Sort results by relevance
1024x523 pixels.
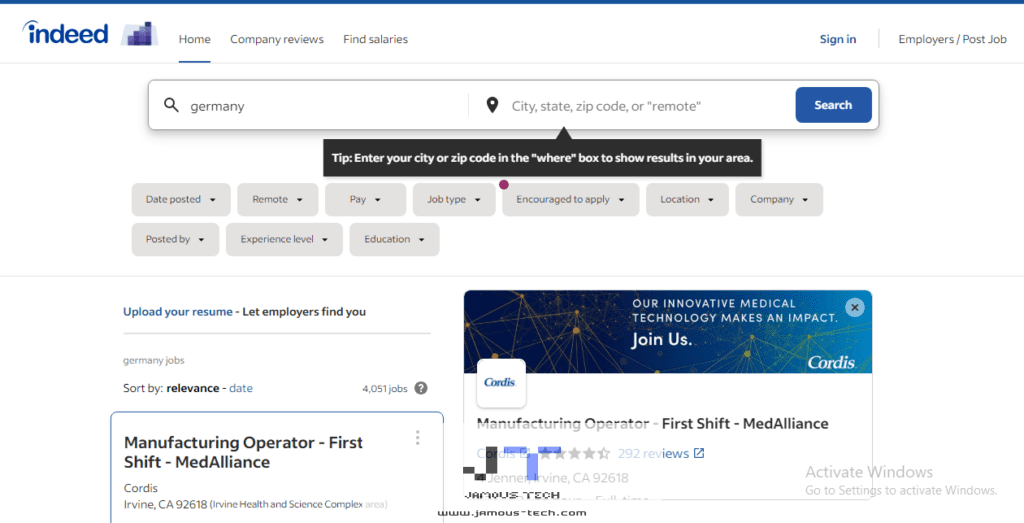(193, 388)
